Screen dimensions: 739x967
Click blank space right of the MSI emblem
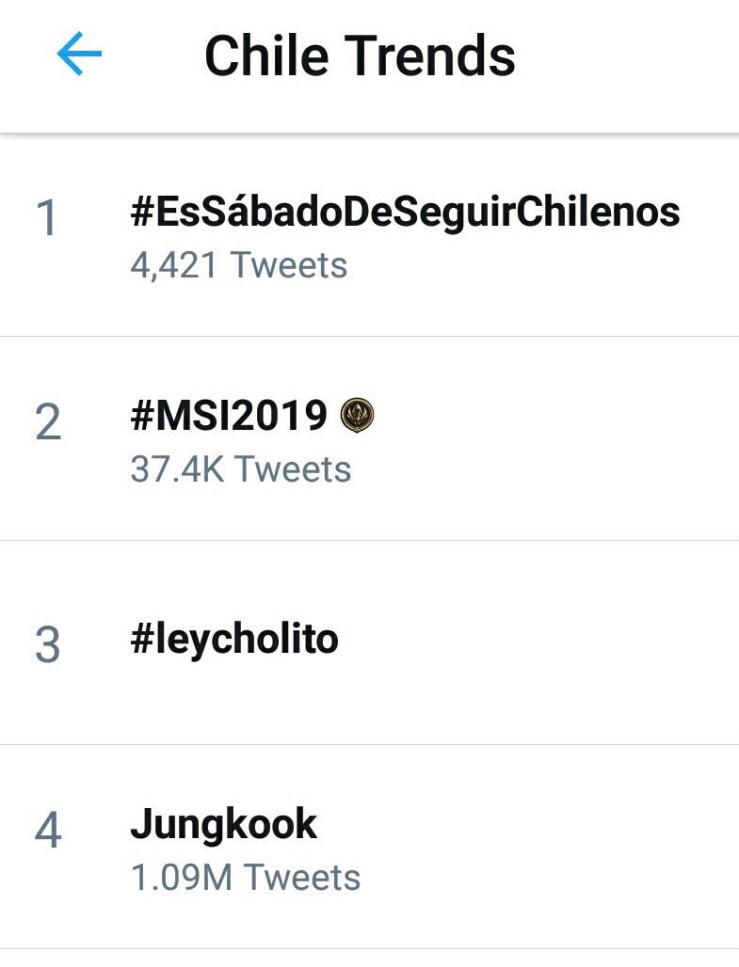tap(550, 416)
